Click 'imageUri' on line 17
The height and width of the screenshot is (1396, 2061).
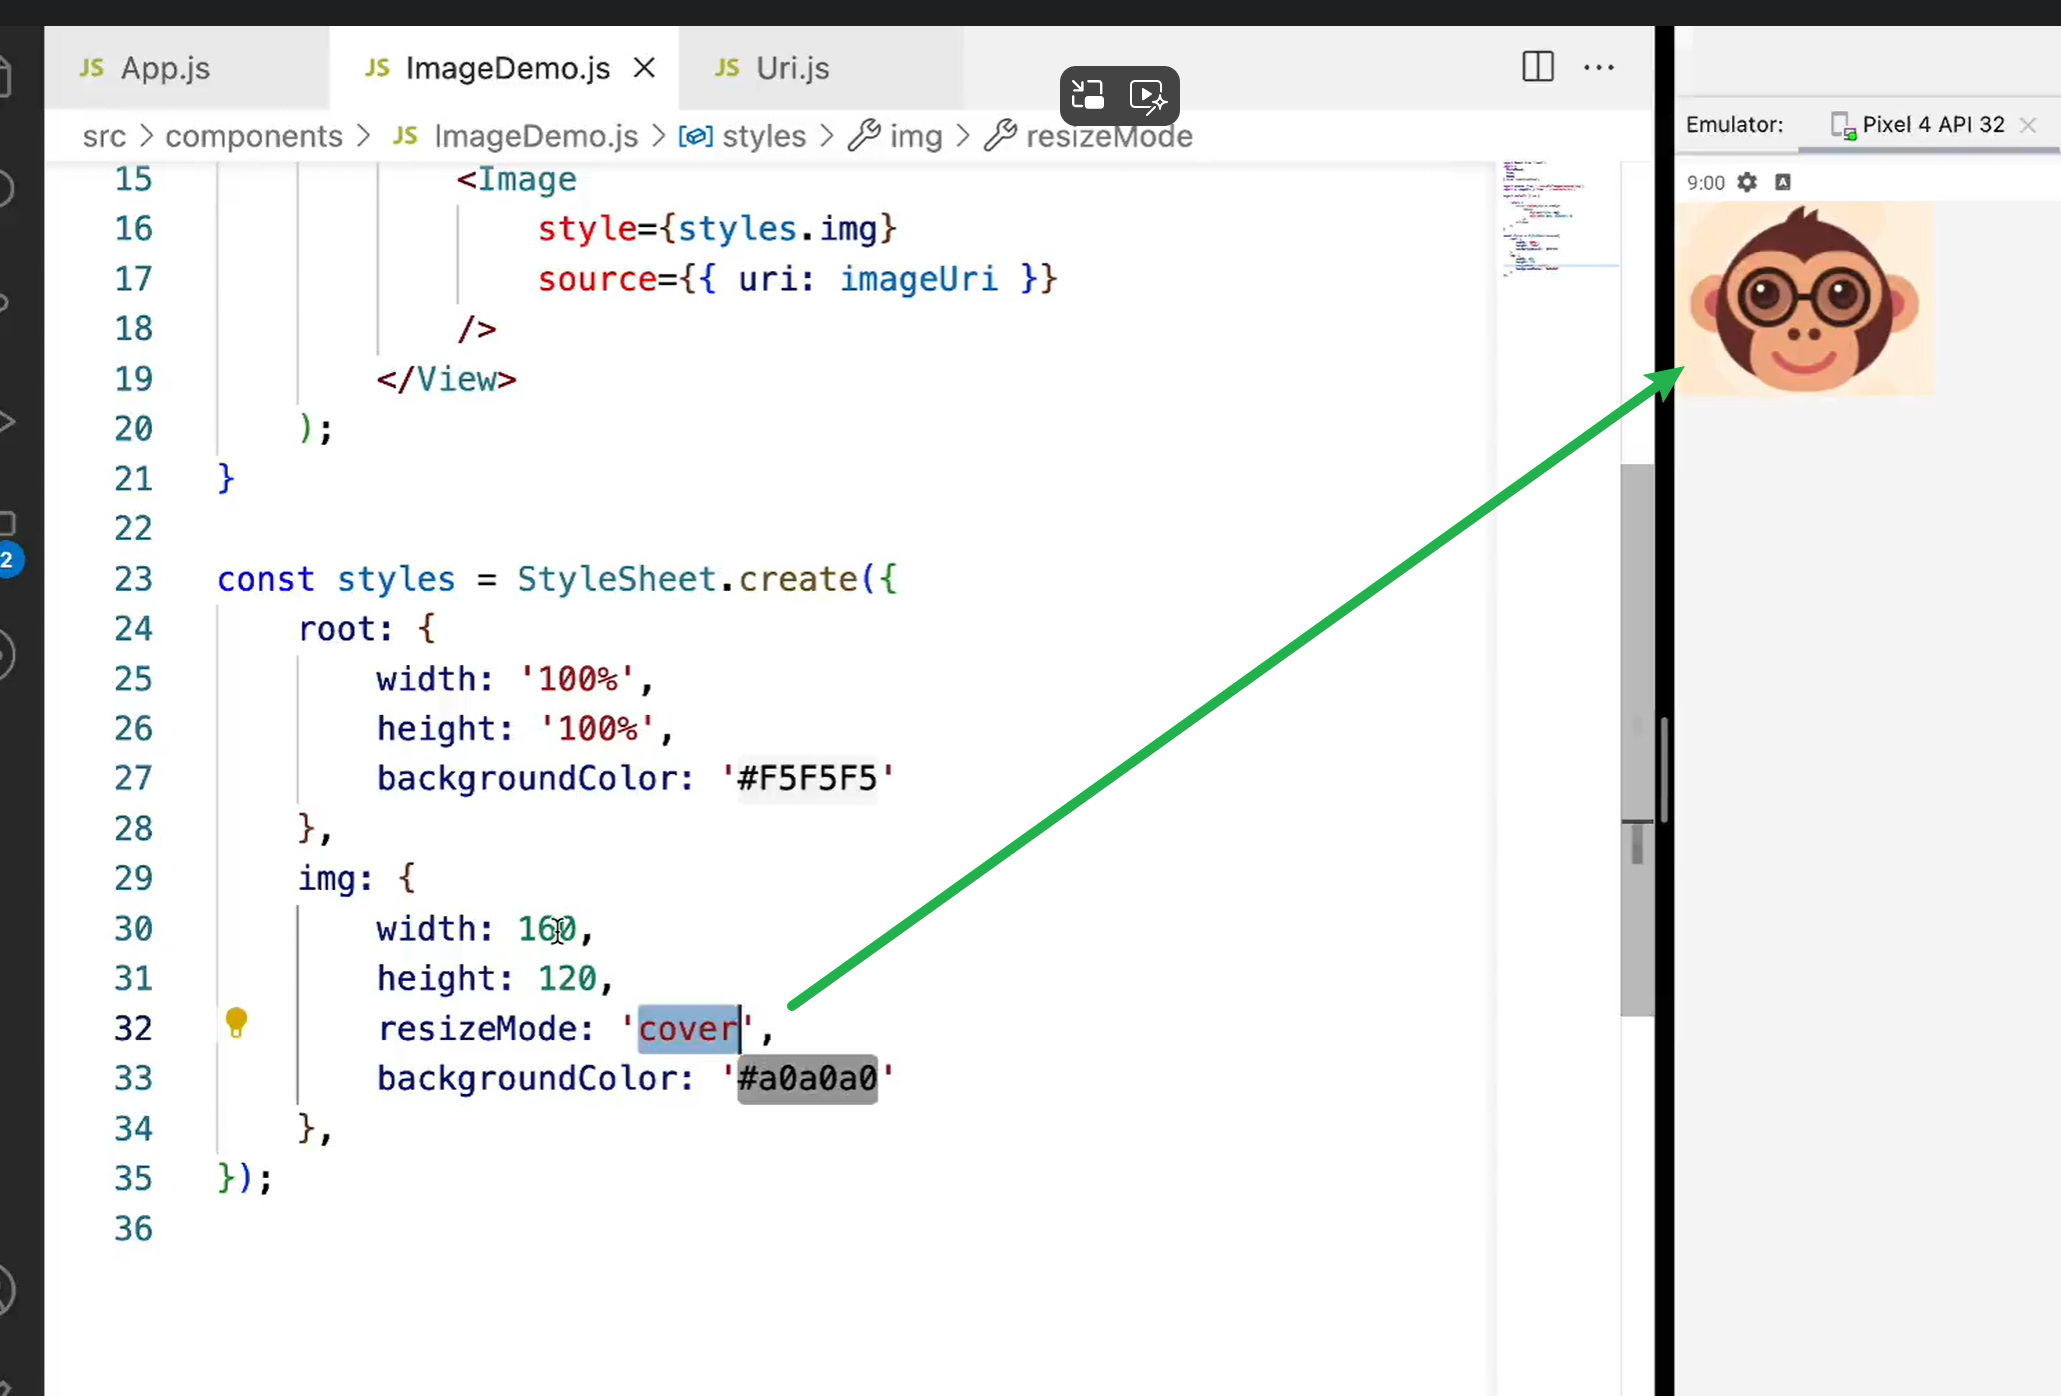pyautogui.click(x=918, y=279)
